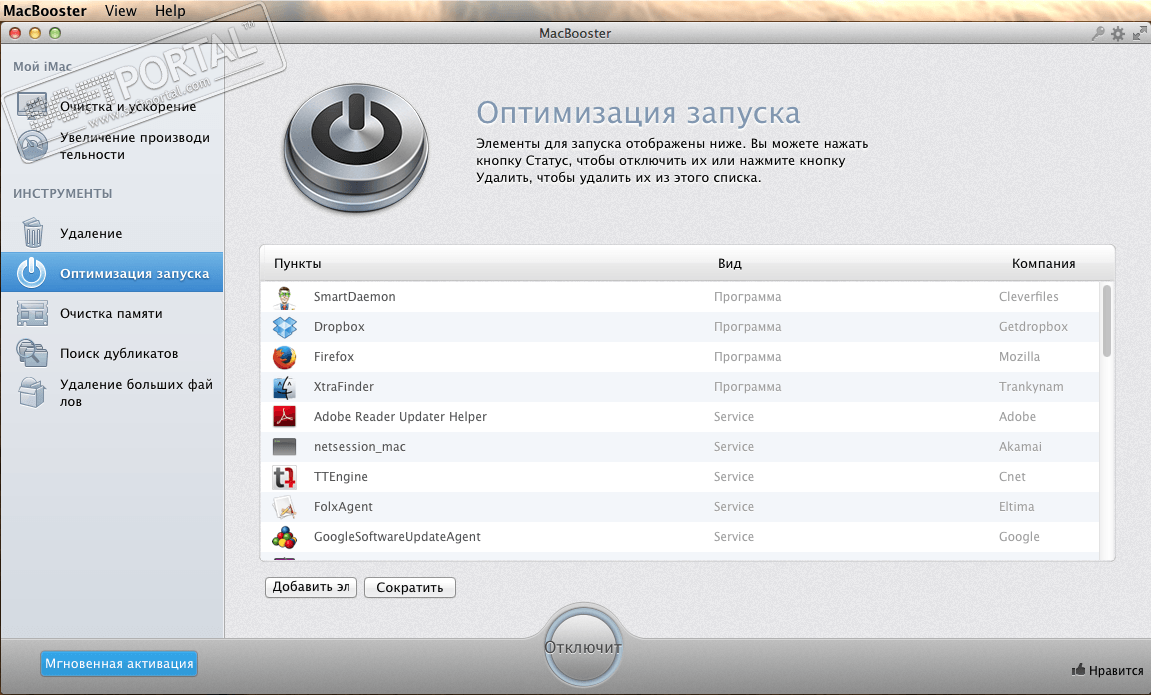Click the Adobe Reader Updater Helper icon
Screen dimensions: 1151x695
[284, 417]
